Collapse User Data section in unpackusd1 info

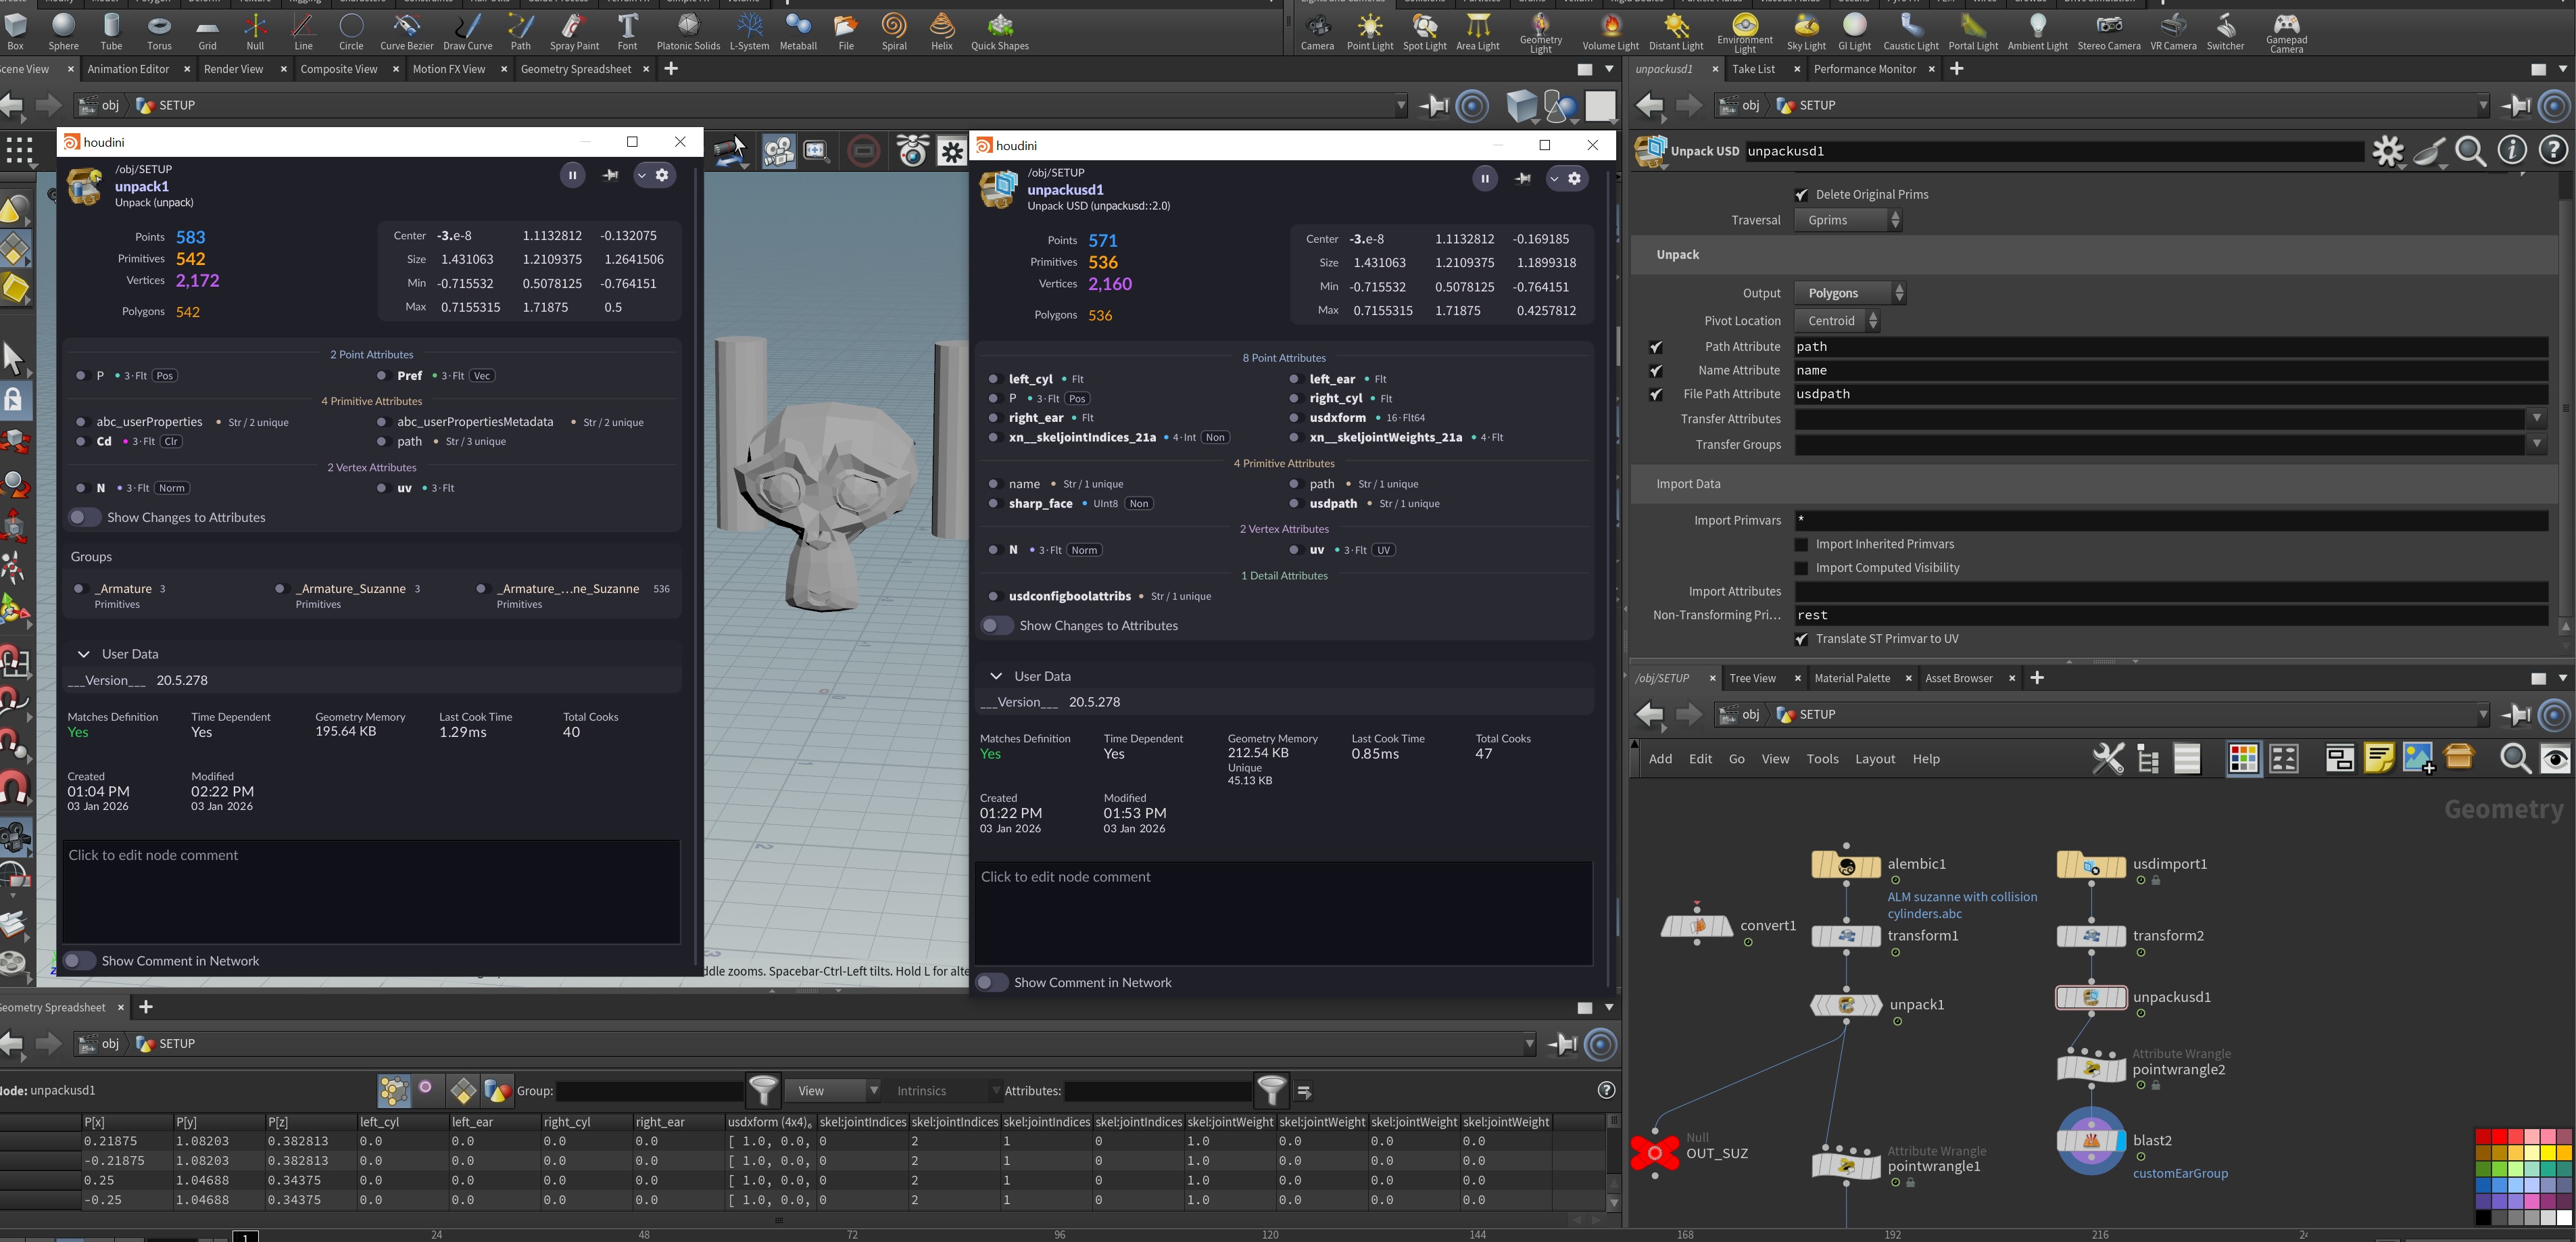click(x=996, y=676)
